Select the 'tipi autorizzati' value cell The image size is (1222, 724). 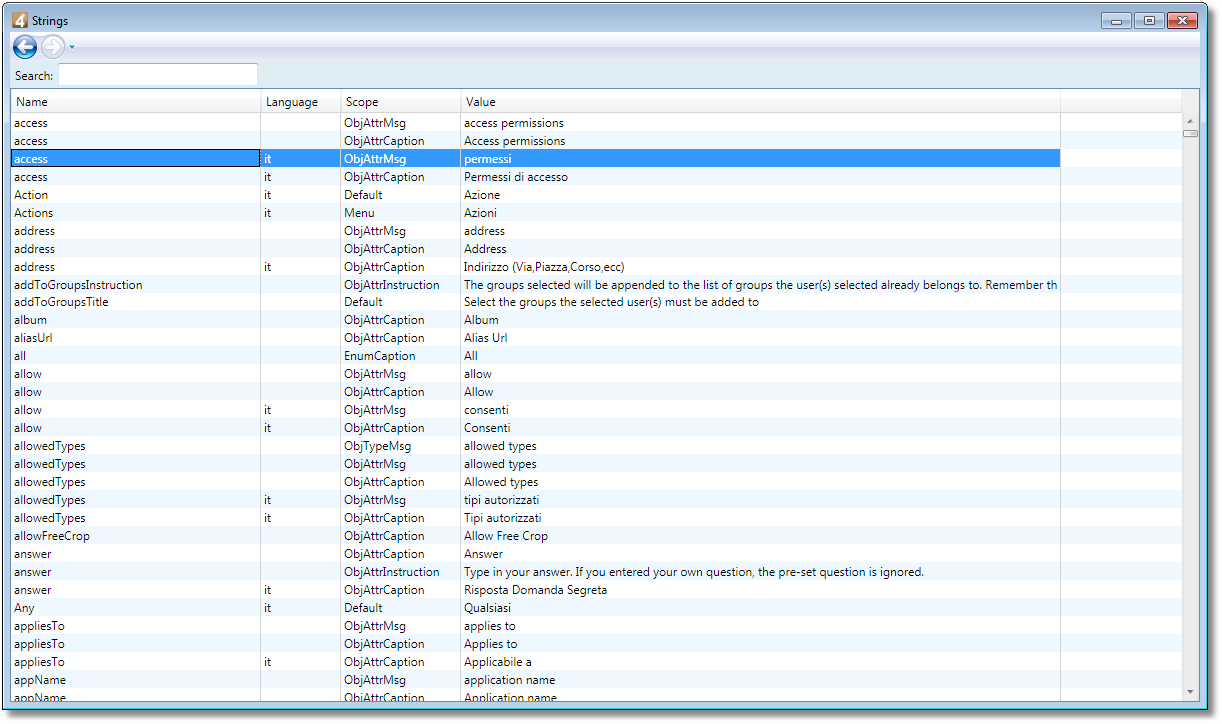click(x=760, y=500)
